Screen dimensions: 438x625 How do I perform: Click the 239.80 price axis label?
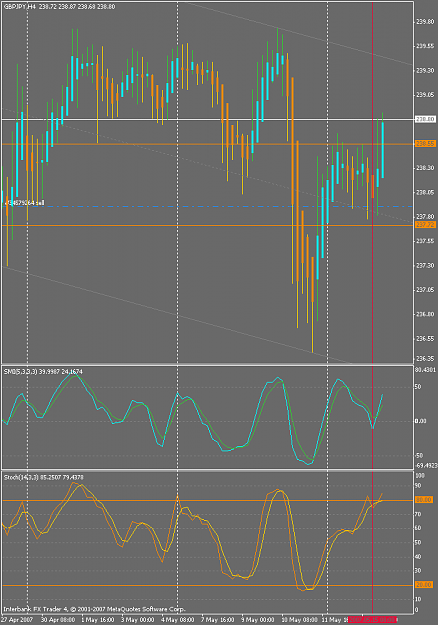click(x=425, y=22)
